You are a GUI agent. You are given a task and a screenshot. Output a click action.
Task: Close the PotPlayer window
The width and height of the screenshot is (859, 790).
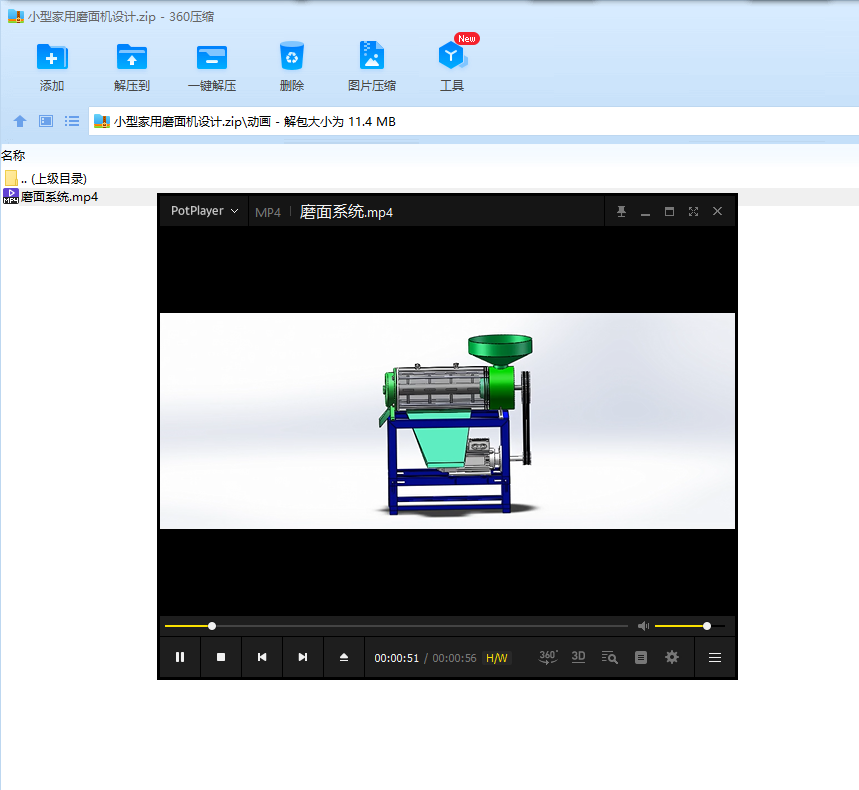pyautogui.click(x=718, y=211)
